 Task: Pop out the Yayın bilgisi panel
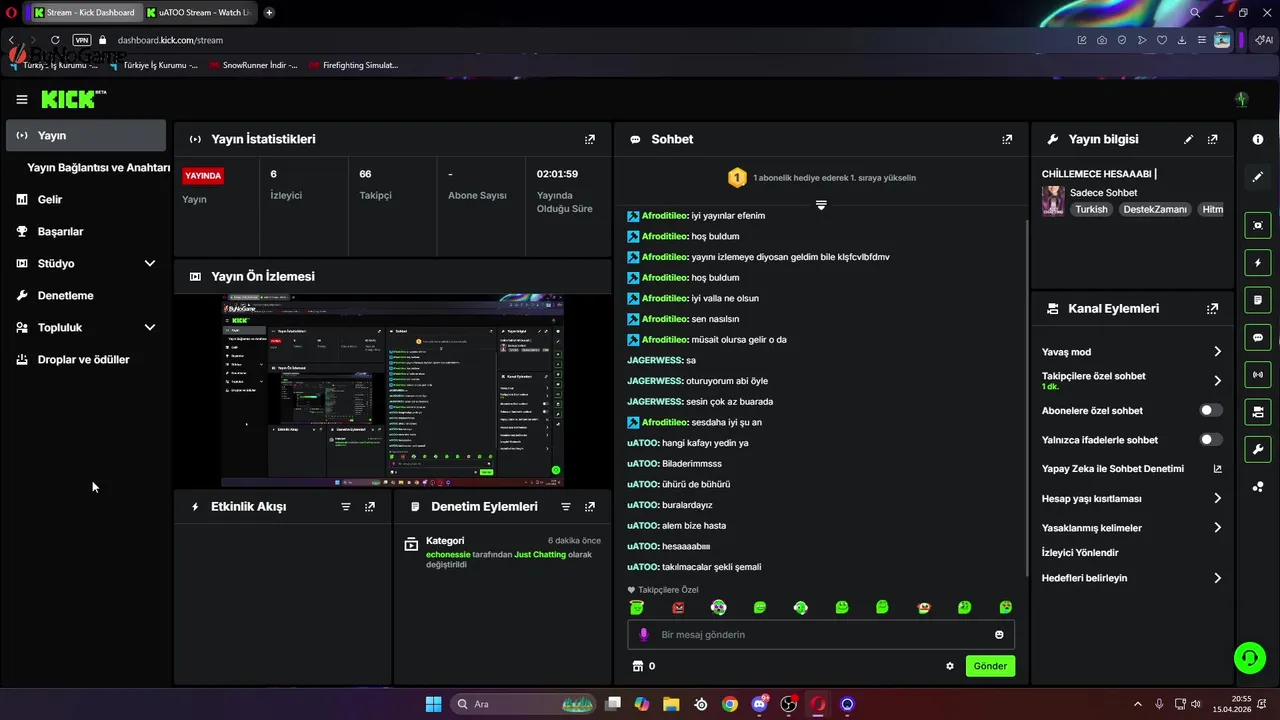point(1212,139)
